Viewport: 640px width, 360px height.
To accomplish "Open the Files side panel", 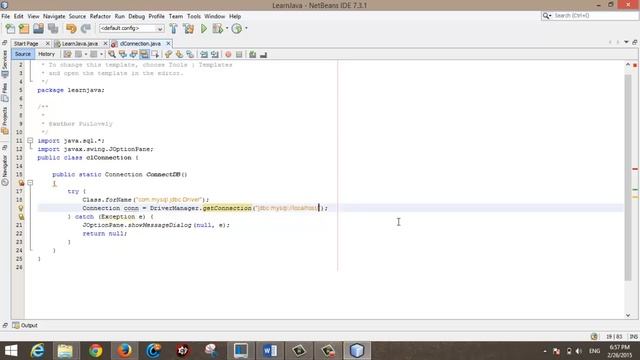I will point(5,92).
